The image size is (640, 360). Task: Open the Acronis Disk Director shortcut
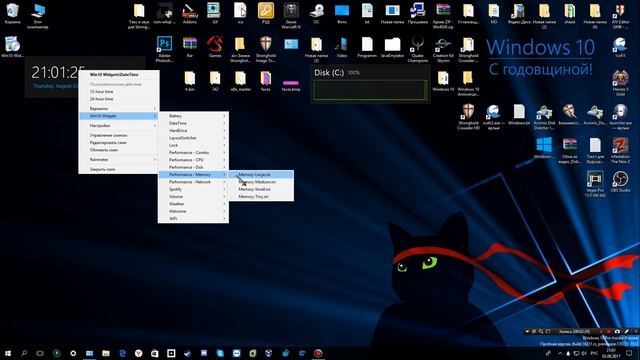(544, 117)
